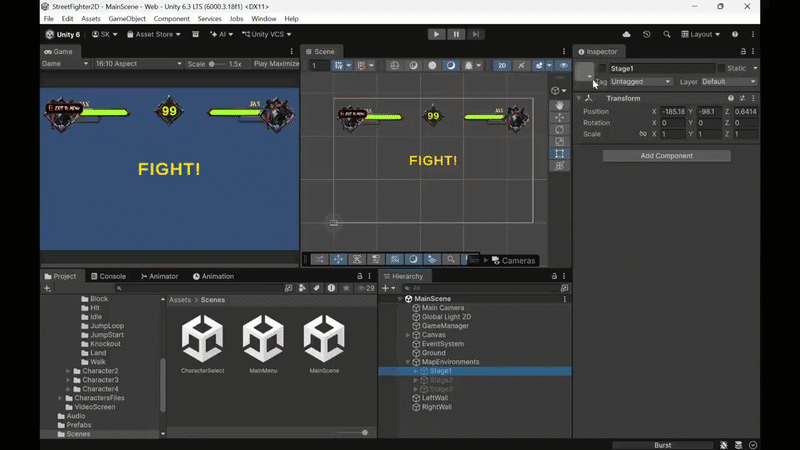Toggle the Stage1 active checkbox
Screen dimensions: 800x450
click(x=603, y=68)
